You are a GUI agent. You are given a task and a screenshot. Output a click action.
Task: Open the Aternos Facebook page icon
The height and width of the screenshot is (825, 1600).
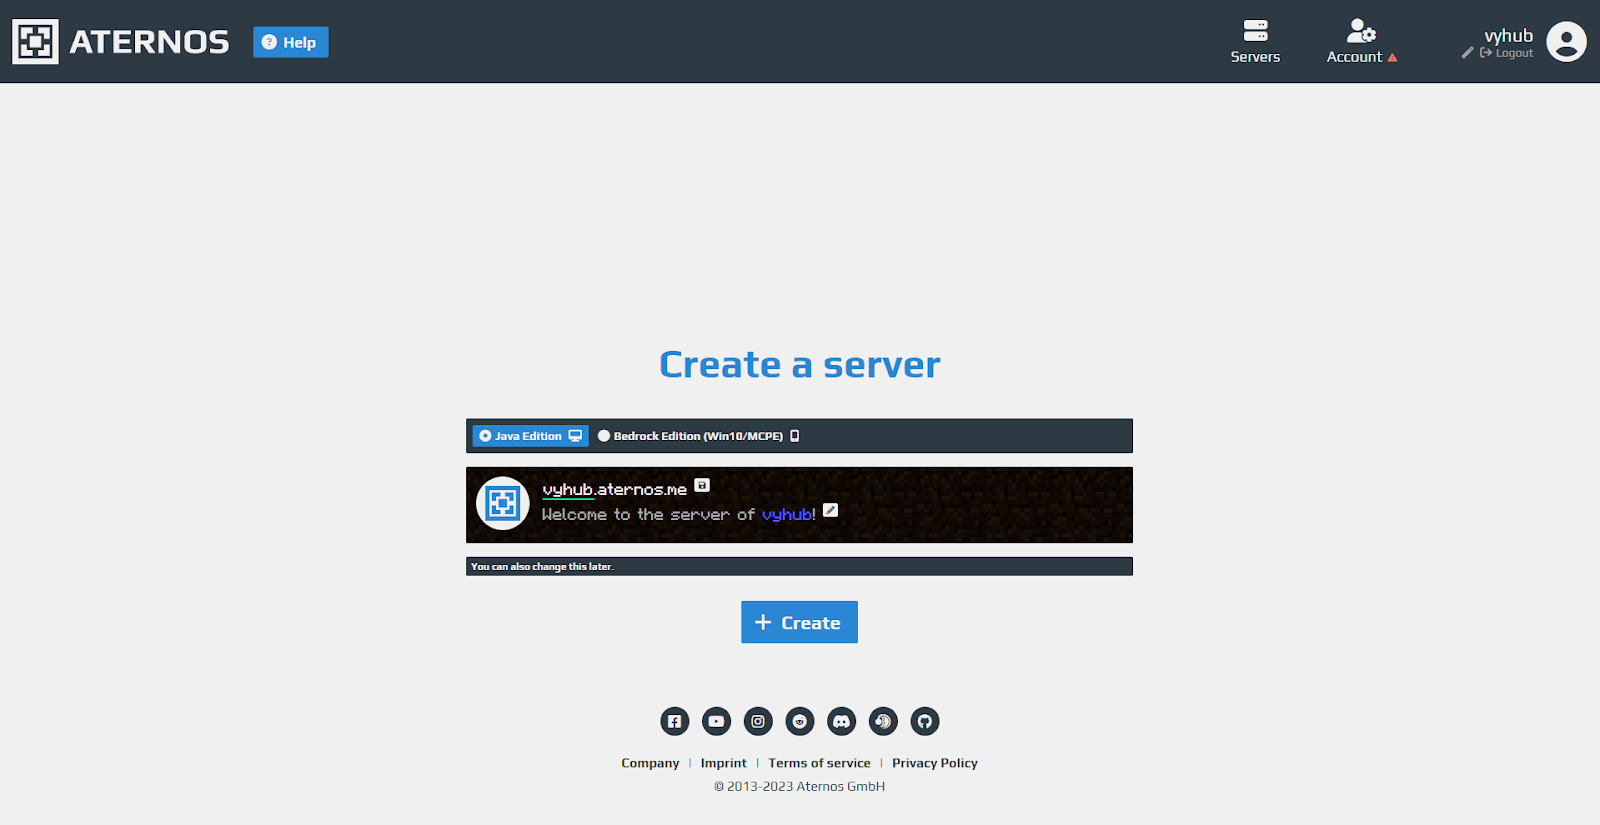pos(675,721)
